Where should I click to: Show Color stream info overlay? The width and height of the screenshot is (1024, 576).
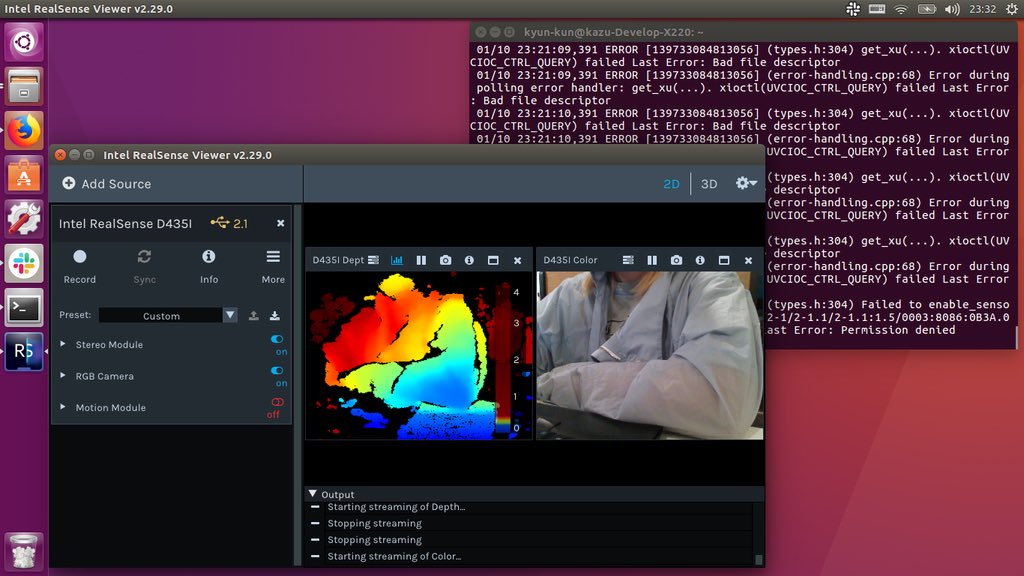coord(700,260)
